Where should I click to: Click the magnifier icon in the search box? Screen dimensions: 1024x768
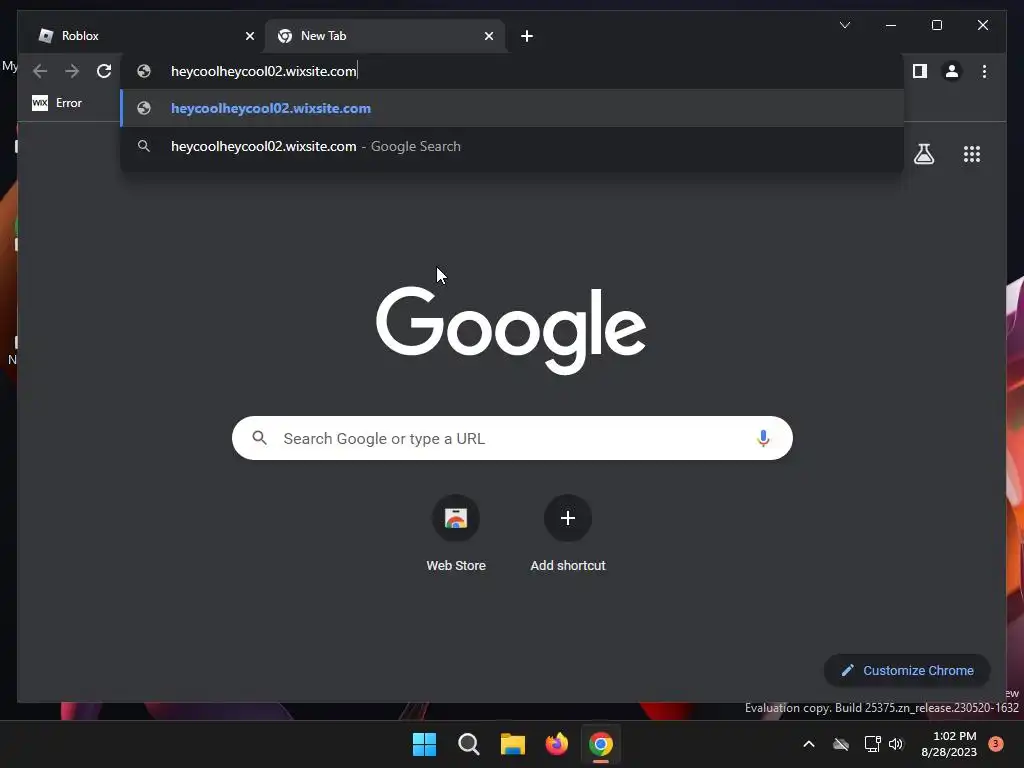(259, 438)
